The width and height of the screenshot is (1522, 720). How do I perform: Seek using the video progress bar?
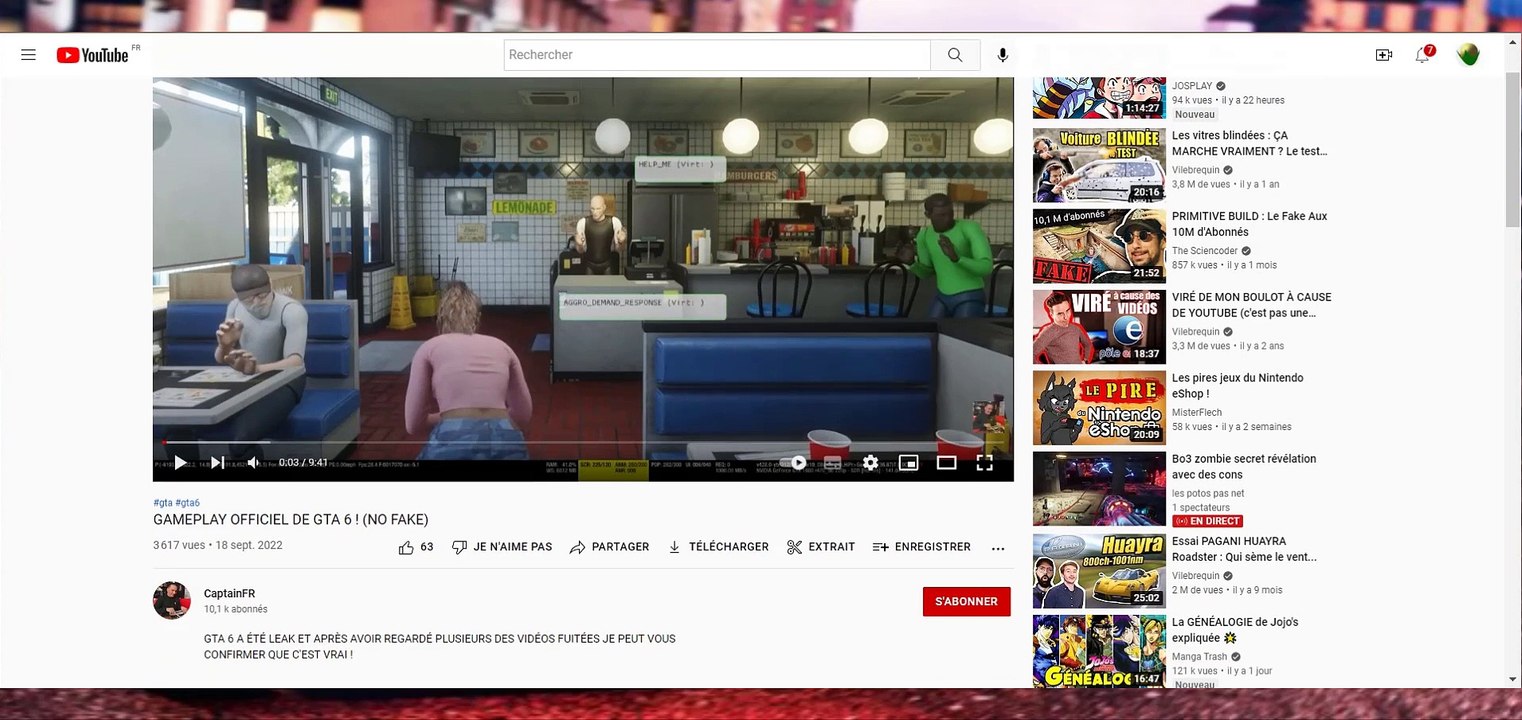583,442
